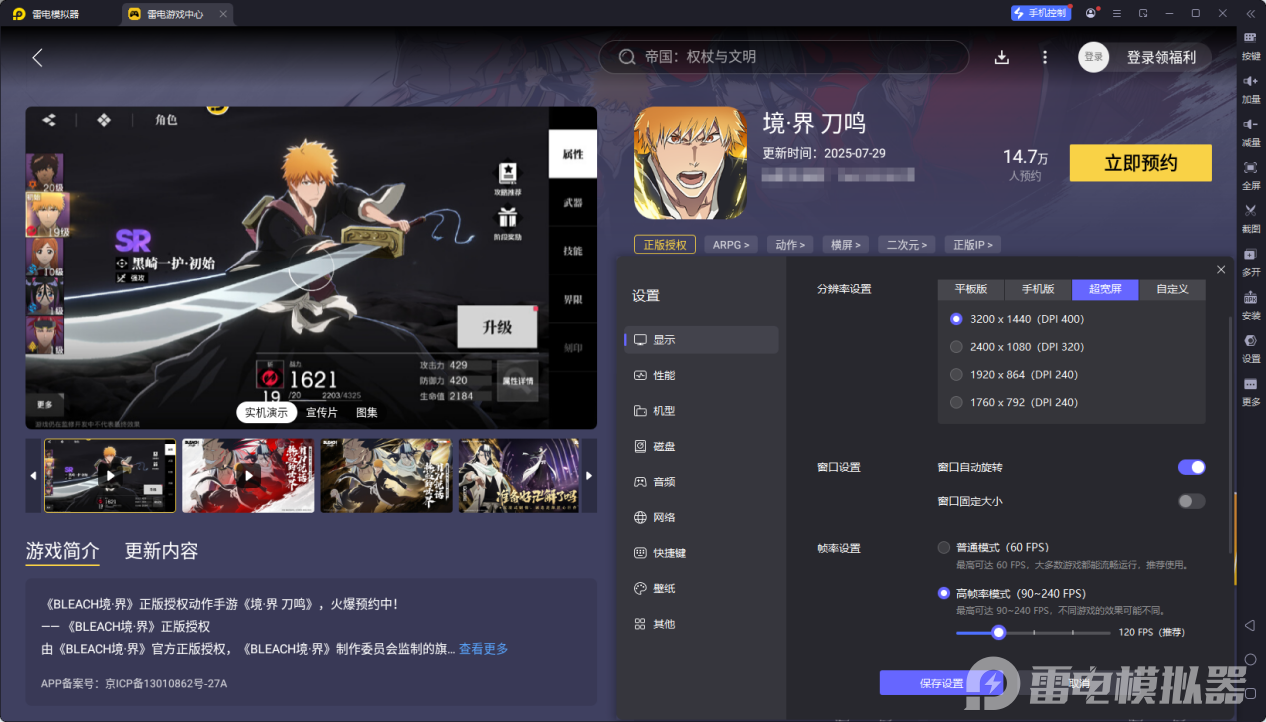Toggle 全屏 fullscreen in the sidebar
Screen dimensions: 1266x722
[1250, 174]
